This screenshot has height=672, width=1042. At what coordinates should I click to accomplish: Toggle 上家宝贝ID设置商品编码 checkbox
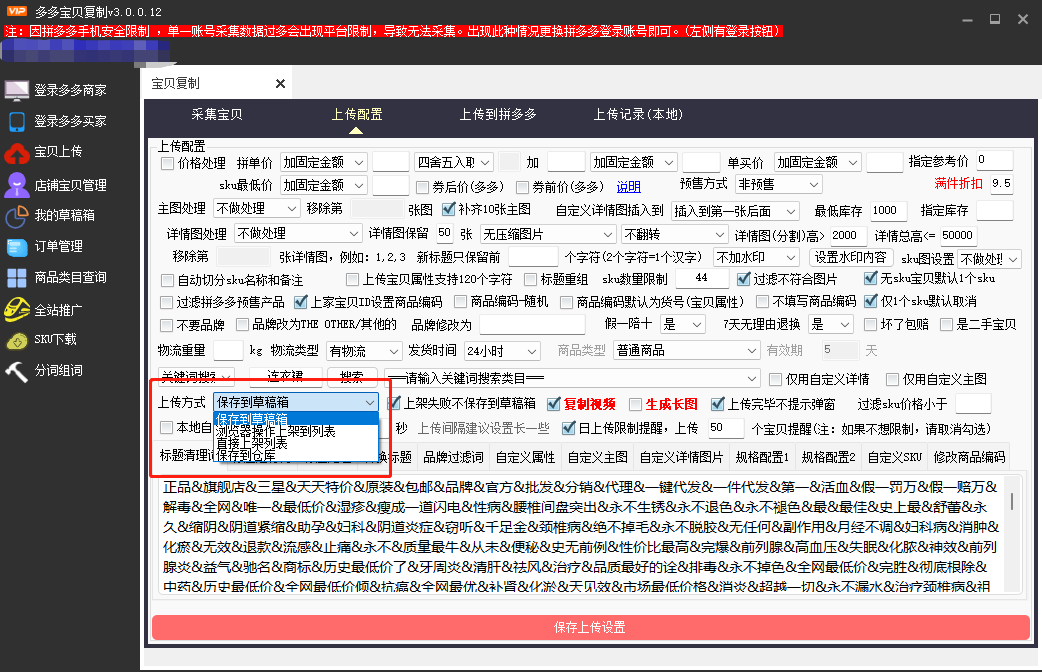point(300,302)
